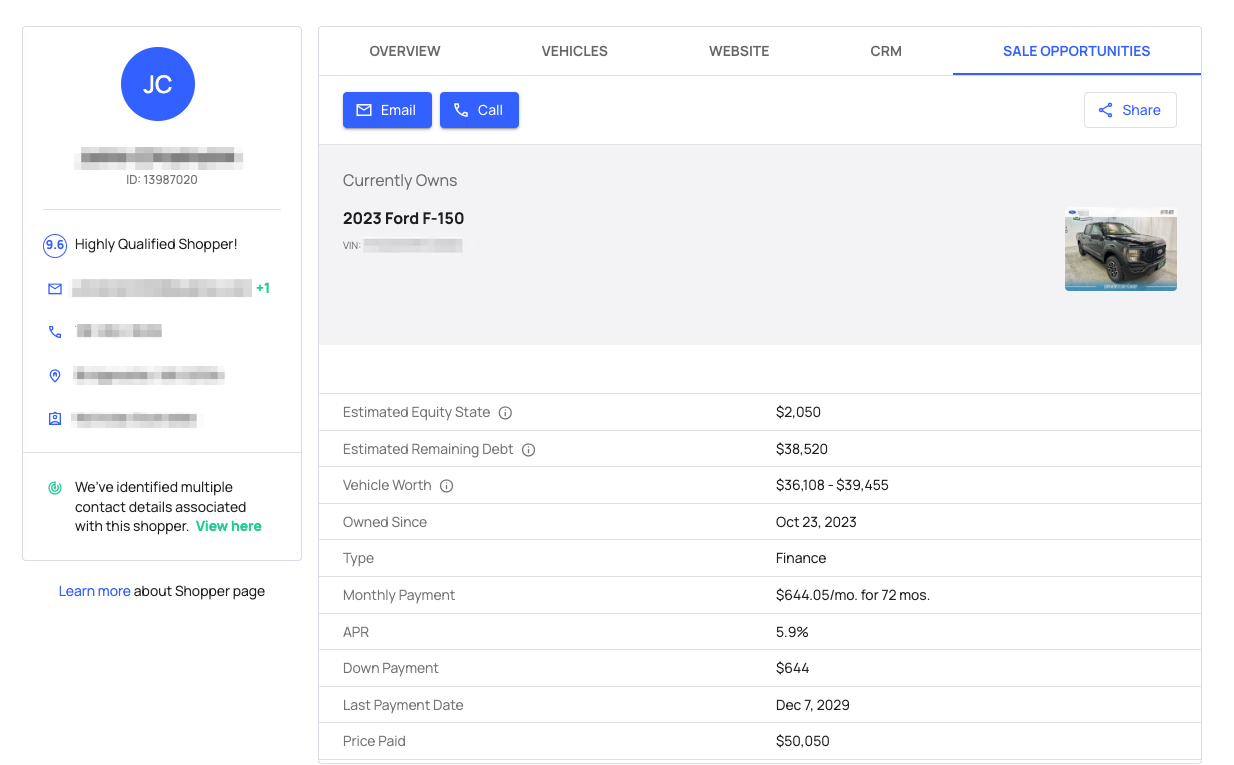Click the Call button

(479, 110)
